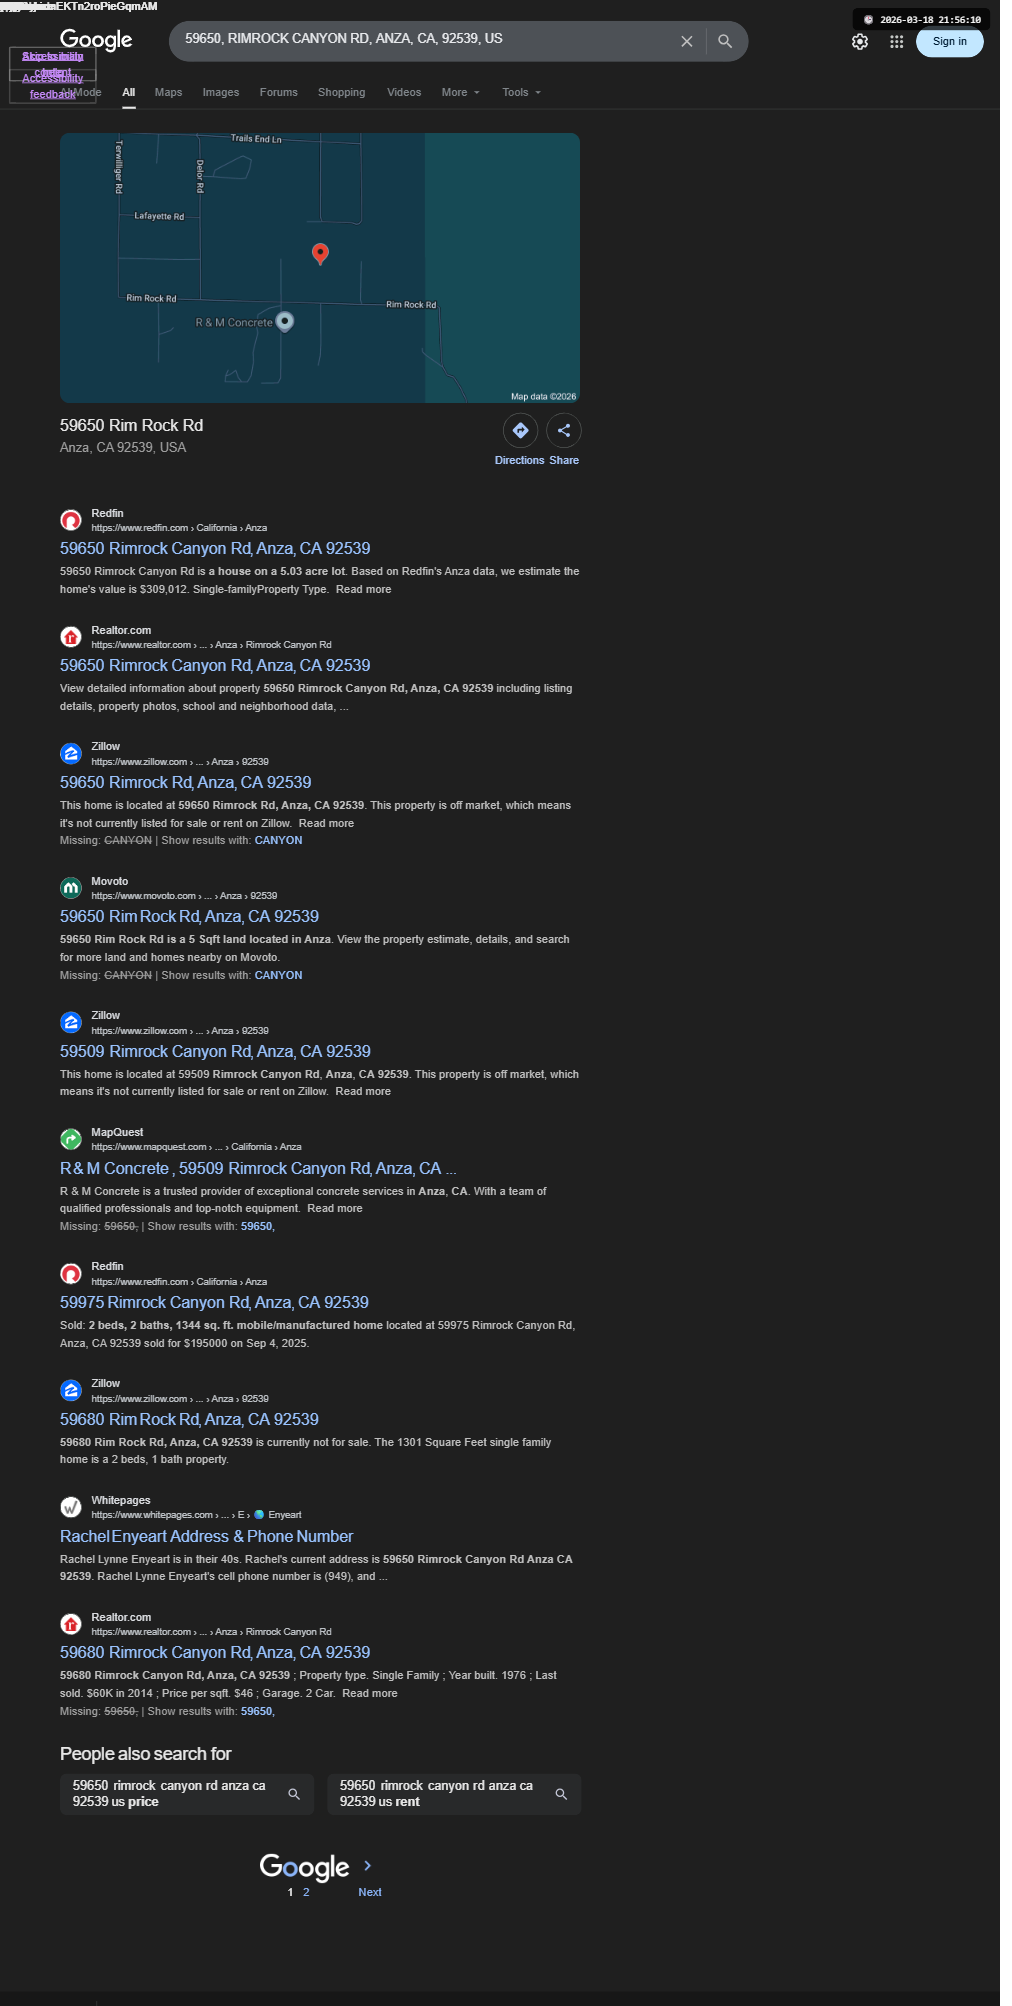Viewport: 1012px width, 2006px height.
Task: Click the Directions icon under the map
Action: point(520,430)
